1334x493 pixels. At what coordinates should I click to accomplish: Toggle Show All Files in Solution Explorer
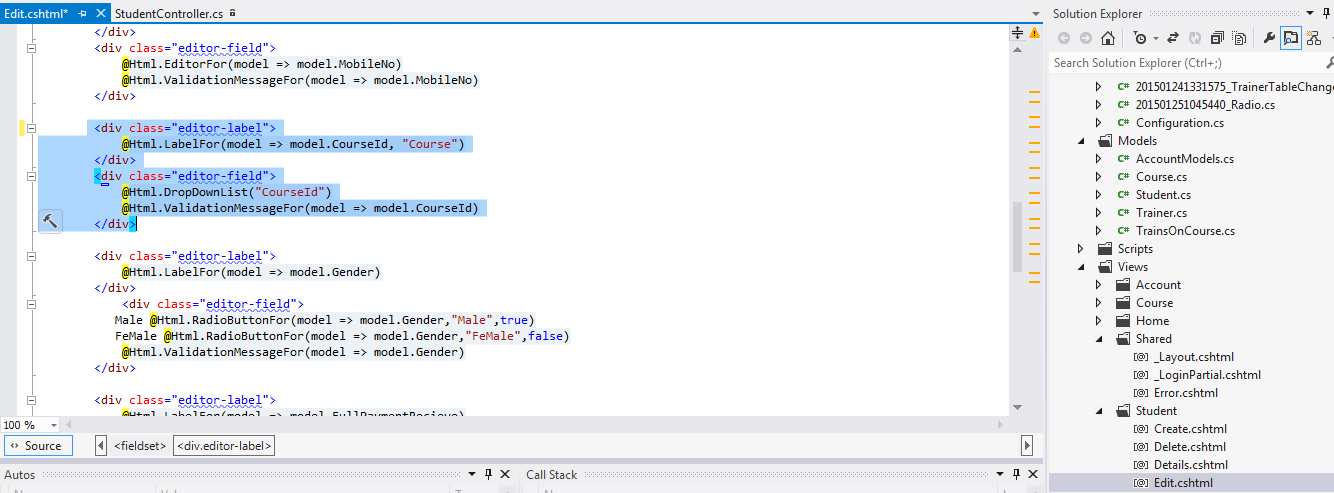[x=1240, y=38]
